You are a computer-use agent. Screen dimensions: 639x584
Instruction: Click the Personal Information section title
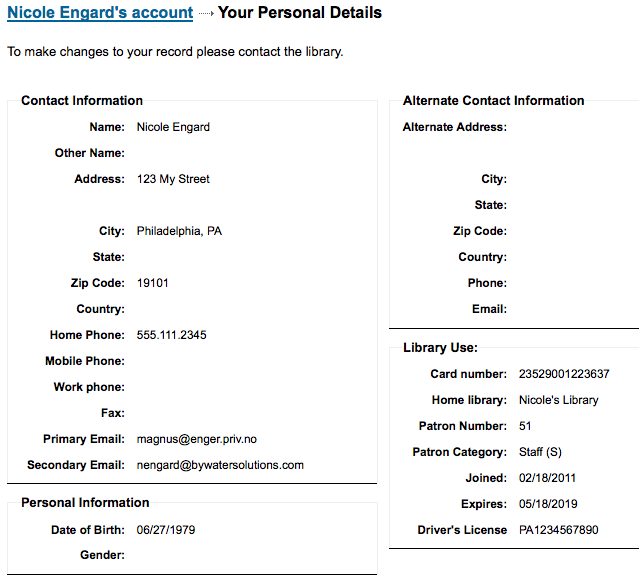pyautogui.click(x=85, y=502)
